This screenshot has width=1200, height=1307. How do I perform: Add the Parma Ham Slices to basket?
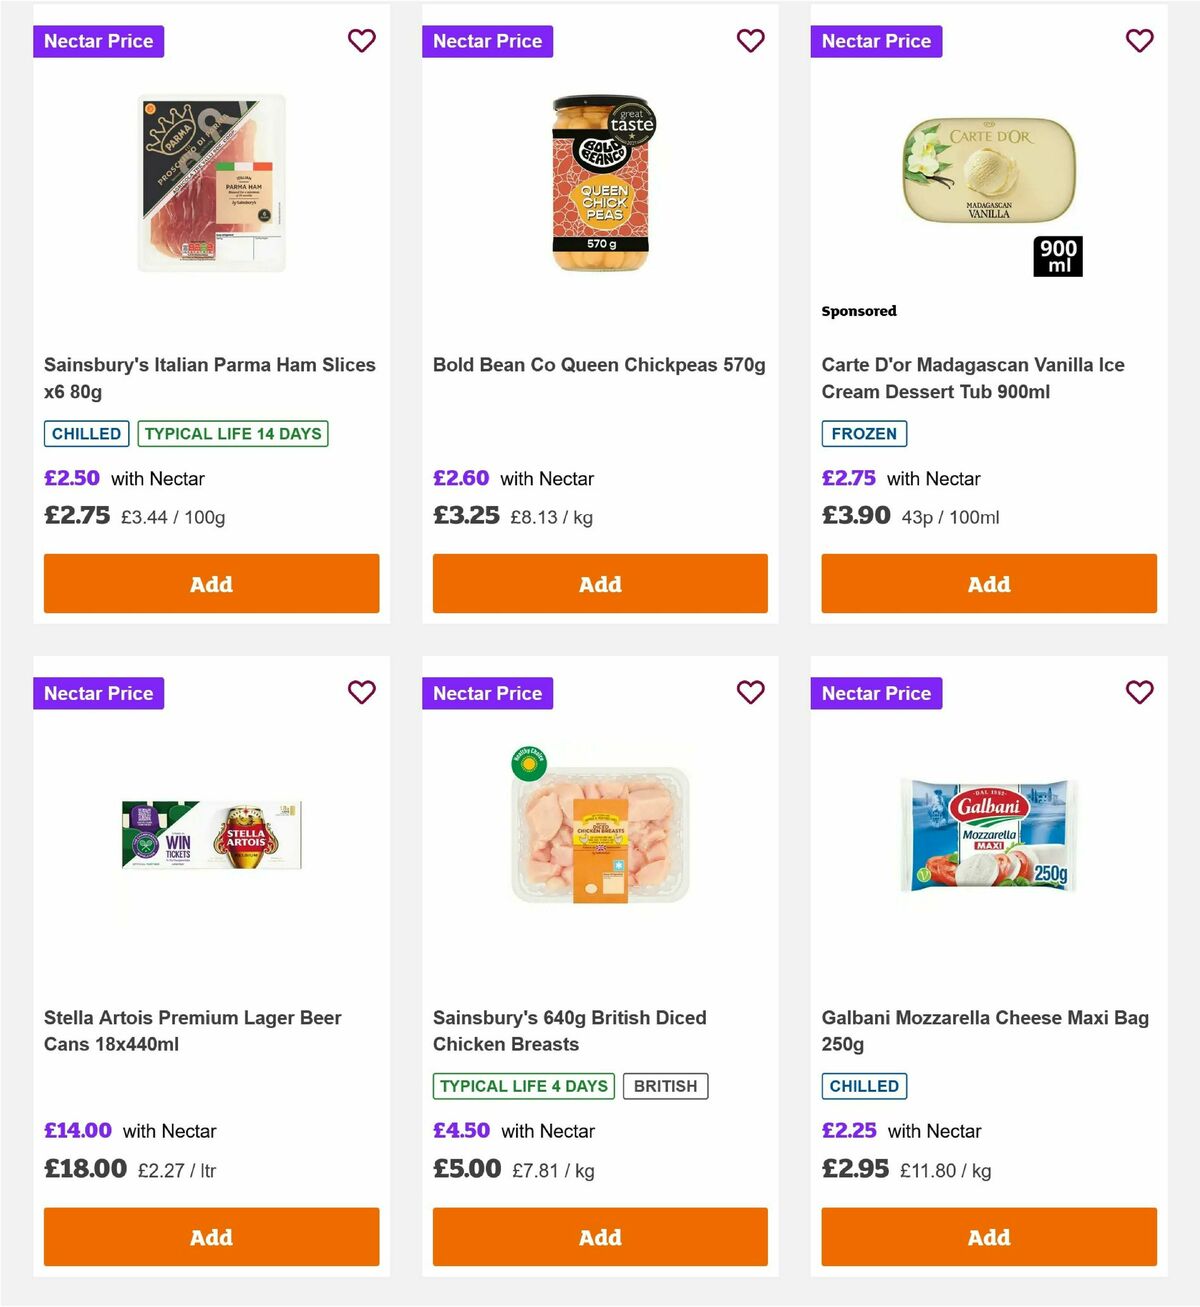(210, 583)
